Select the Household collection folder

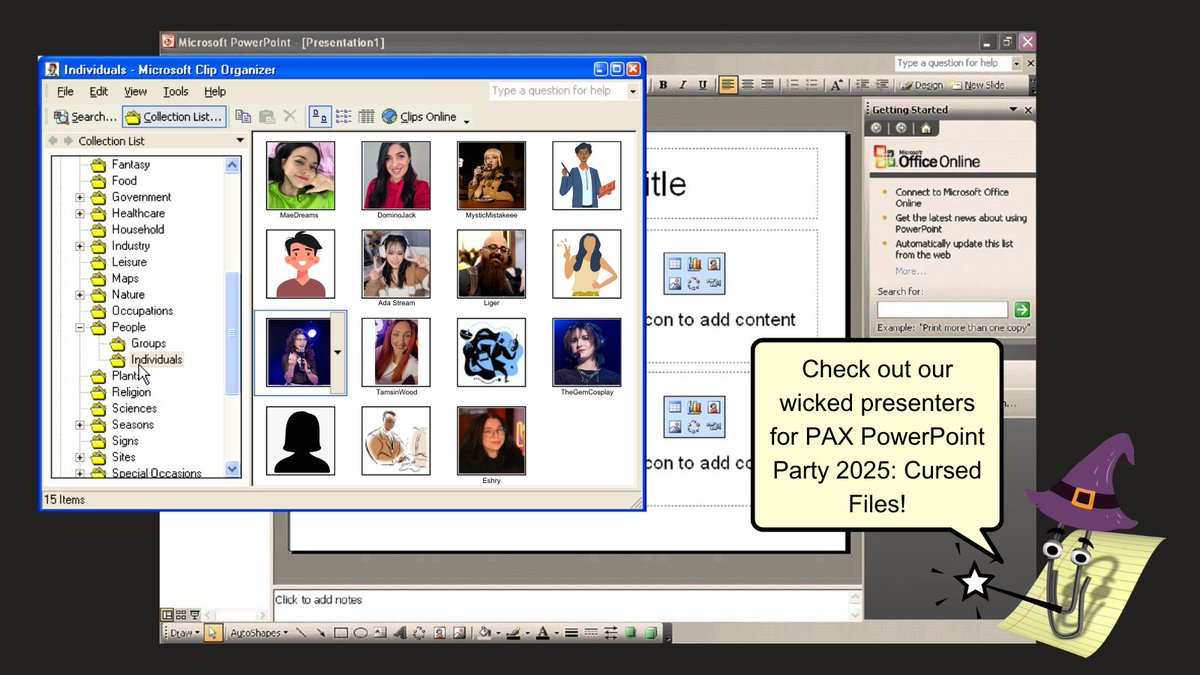pyautogui.click(x=127, y=229)
